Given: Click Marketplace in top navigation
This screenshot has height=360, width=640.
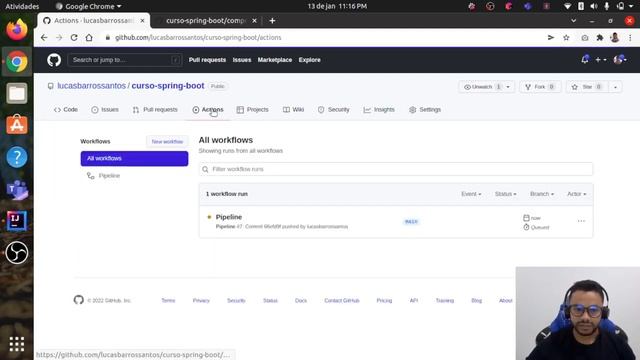Looking at the screenshot, I should tap(275, 60).
